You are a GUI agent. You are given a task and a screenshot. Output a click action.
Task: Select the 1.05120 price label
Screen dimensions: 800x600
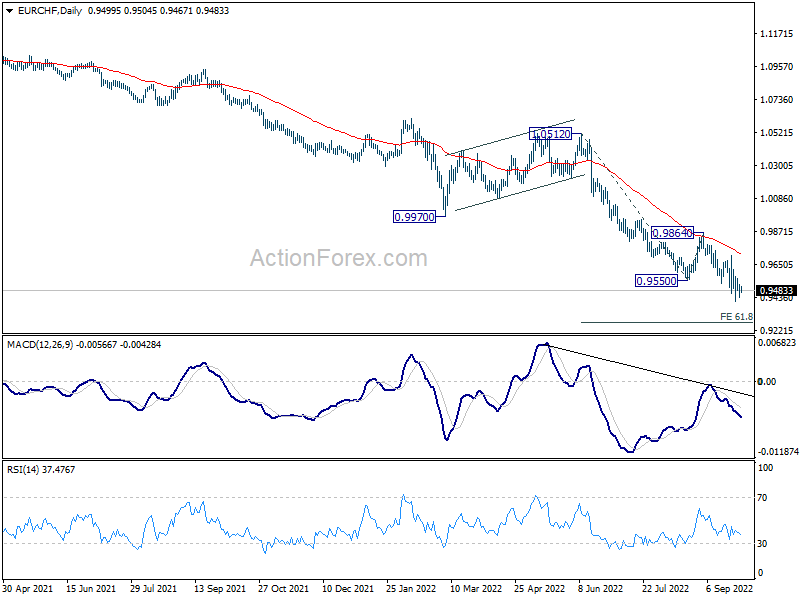[550, 134]
